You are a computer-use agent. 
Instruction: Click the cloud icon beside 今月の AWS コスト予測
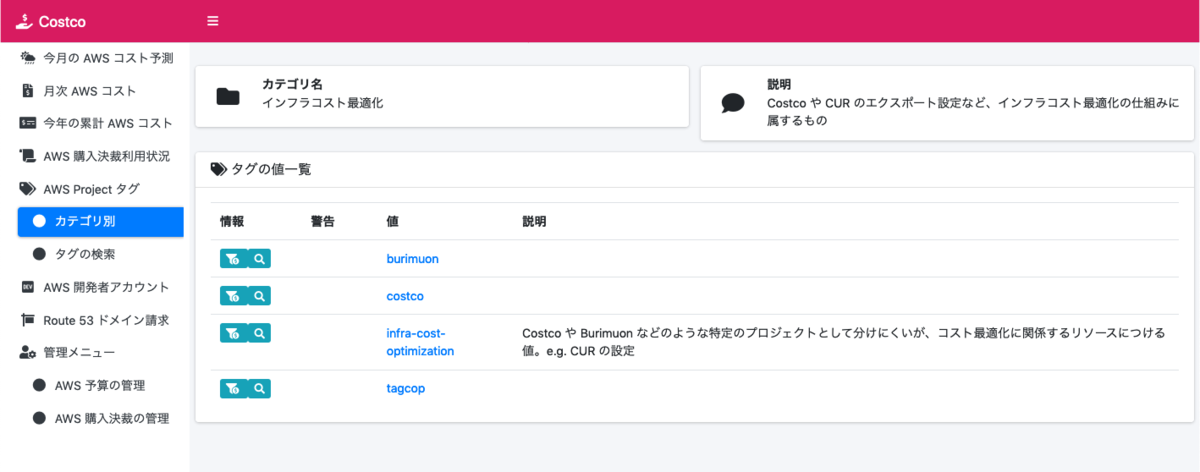point(28,58)
